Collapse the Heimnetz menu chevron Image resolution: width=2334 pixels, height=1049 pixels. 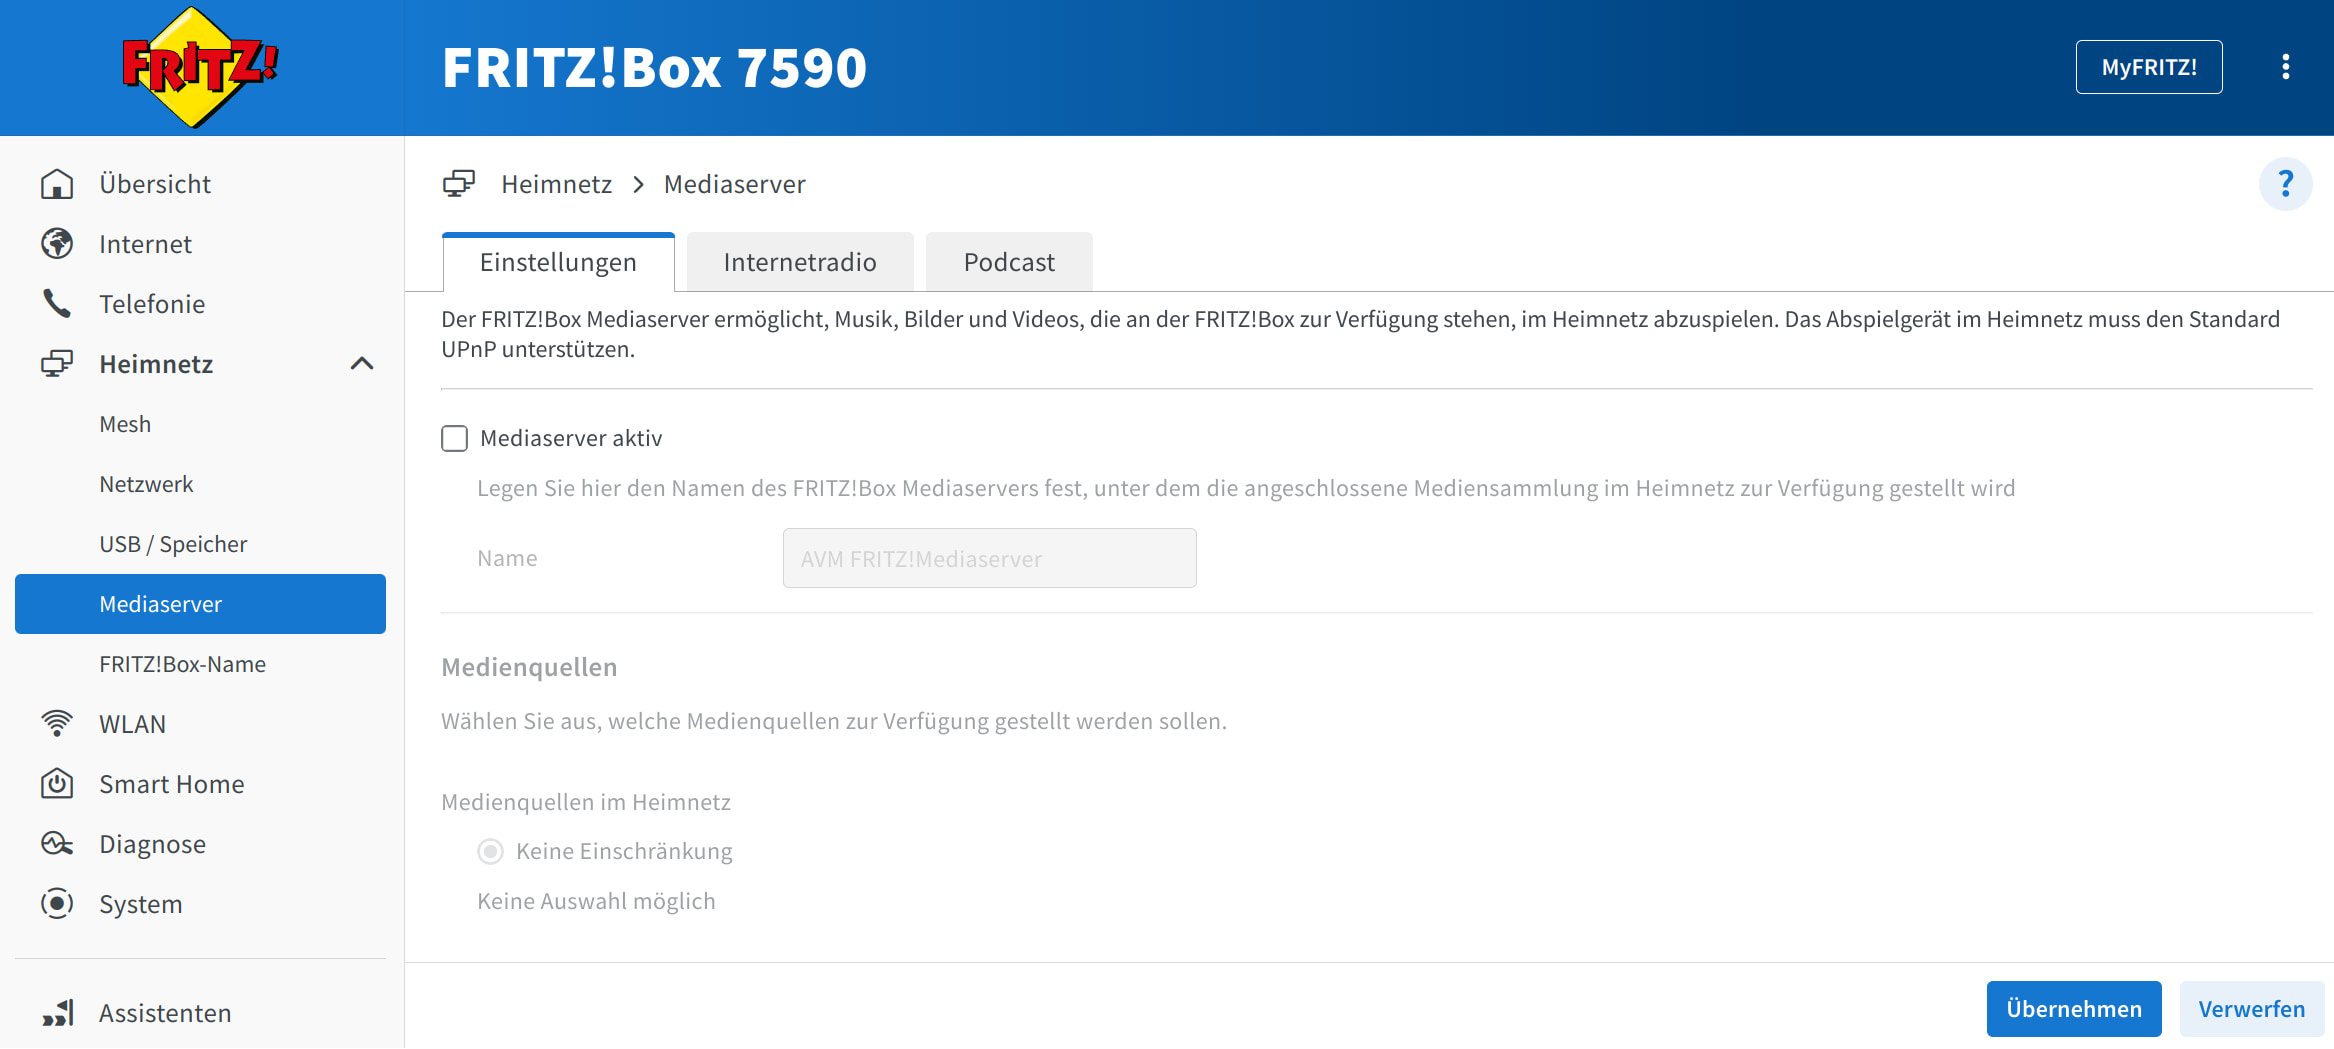(x=362, y=364)
